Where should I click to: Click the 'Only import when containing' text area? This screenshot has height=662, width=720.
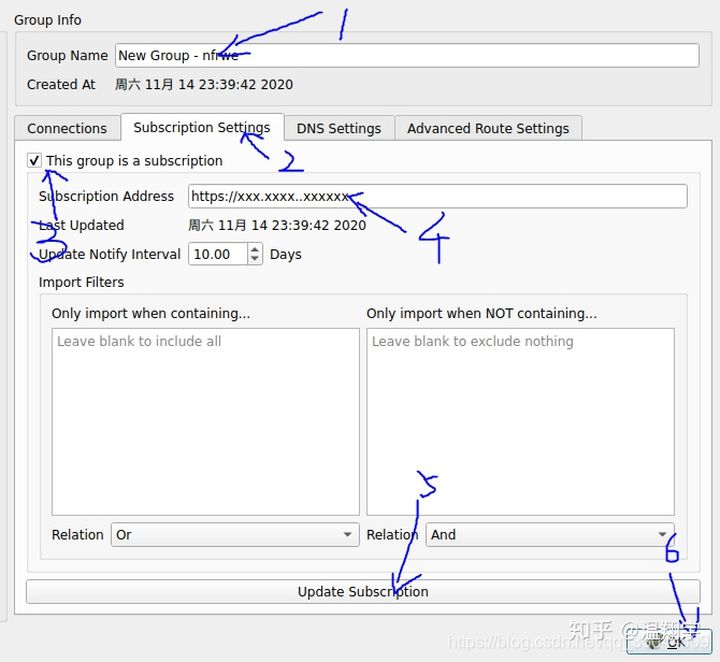(205, 421)
